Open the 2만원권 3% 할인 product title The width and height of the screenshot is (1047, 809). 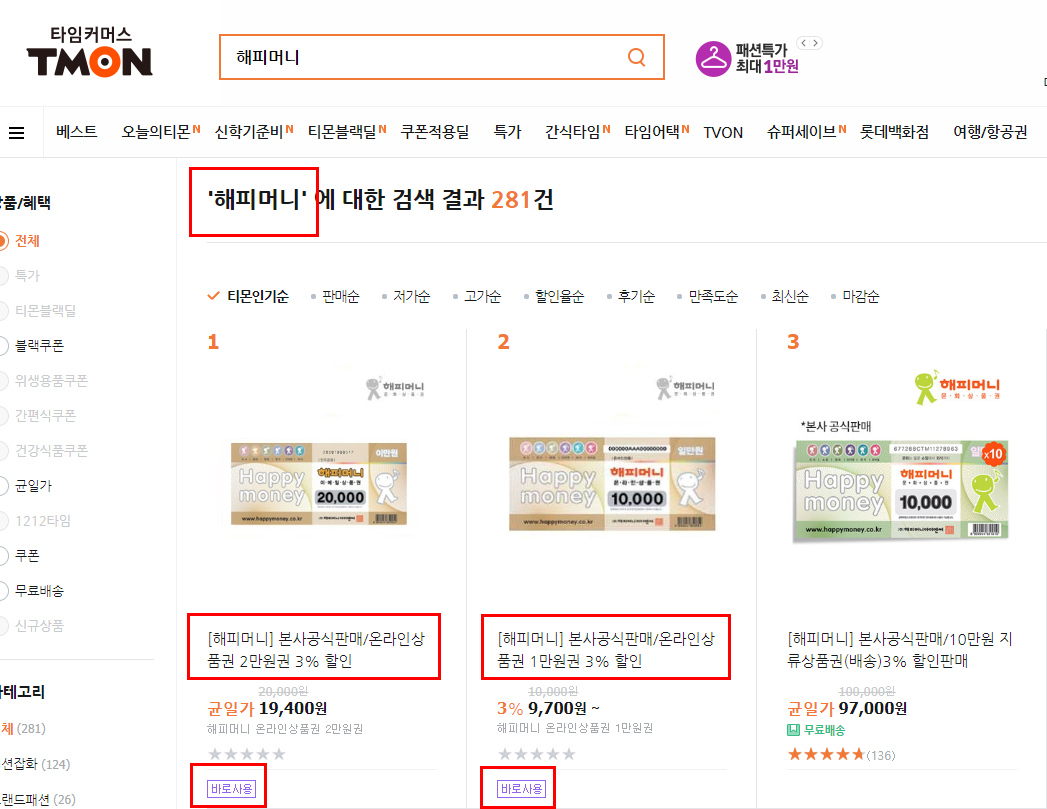[316, 649]
